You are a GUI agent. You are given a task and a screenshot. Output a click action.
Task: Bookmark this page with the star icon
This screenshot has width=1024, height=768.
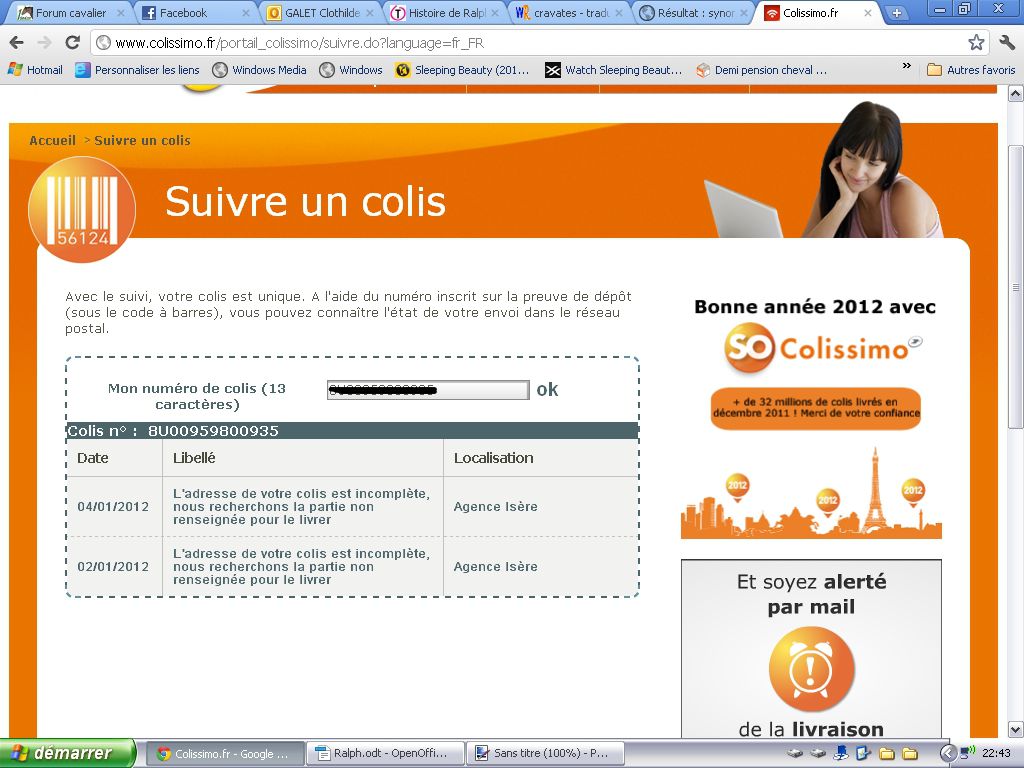pyautogui.click(x=976, y=43)
